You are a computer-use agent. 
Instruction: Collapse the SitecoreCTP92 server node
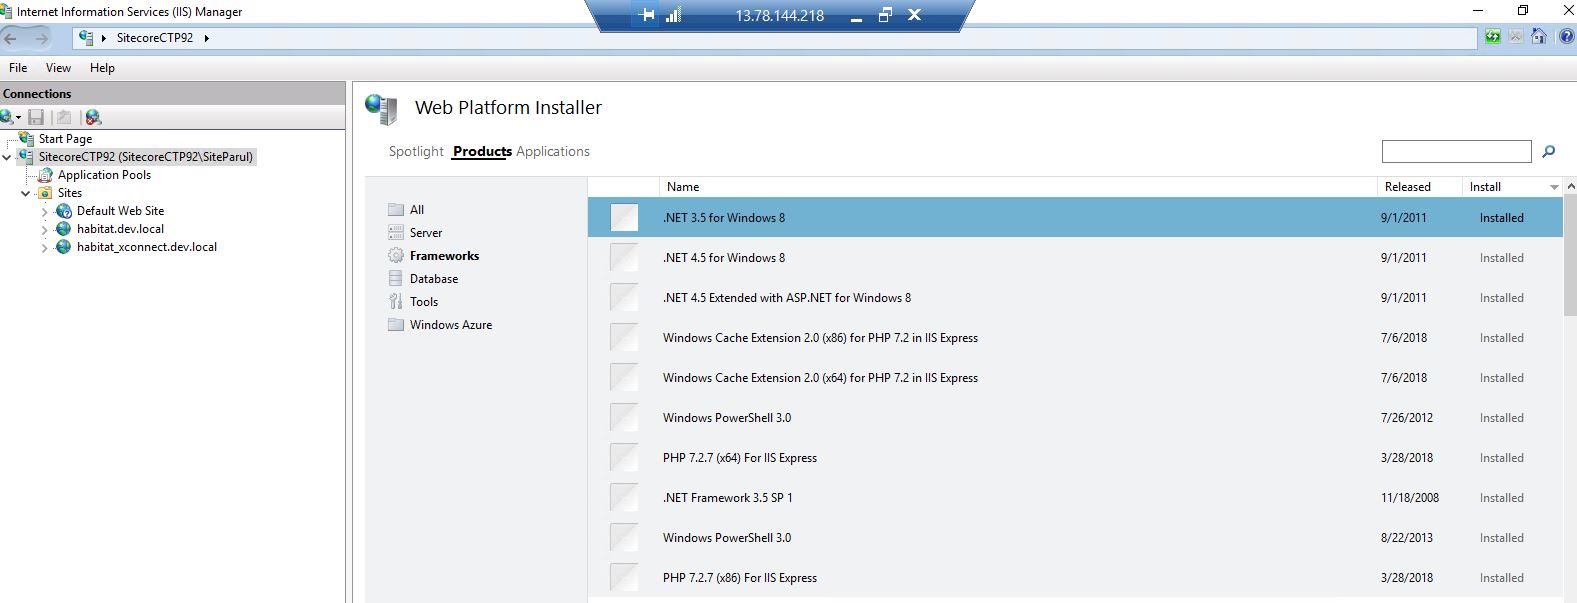tap(7, 157)
